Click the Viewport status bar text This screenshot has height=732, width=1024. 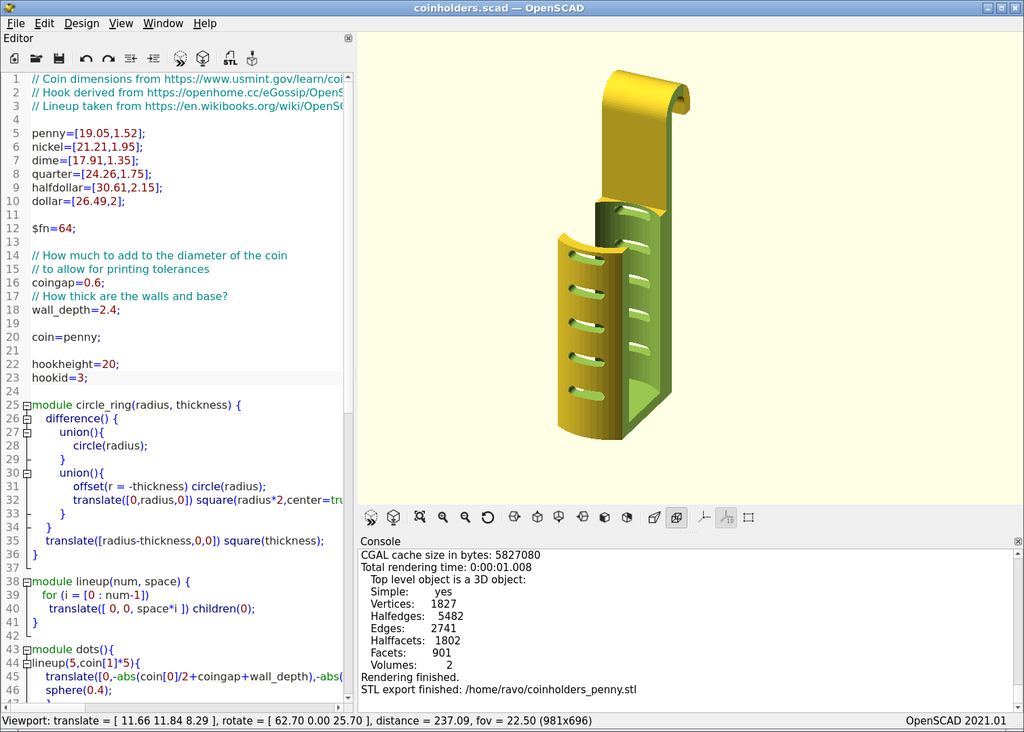click(297, 721)
